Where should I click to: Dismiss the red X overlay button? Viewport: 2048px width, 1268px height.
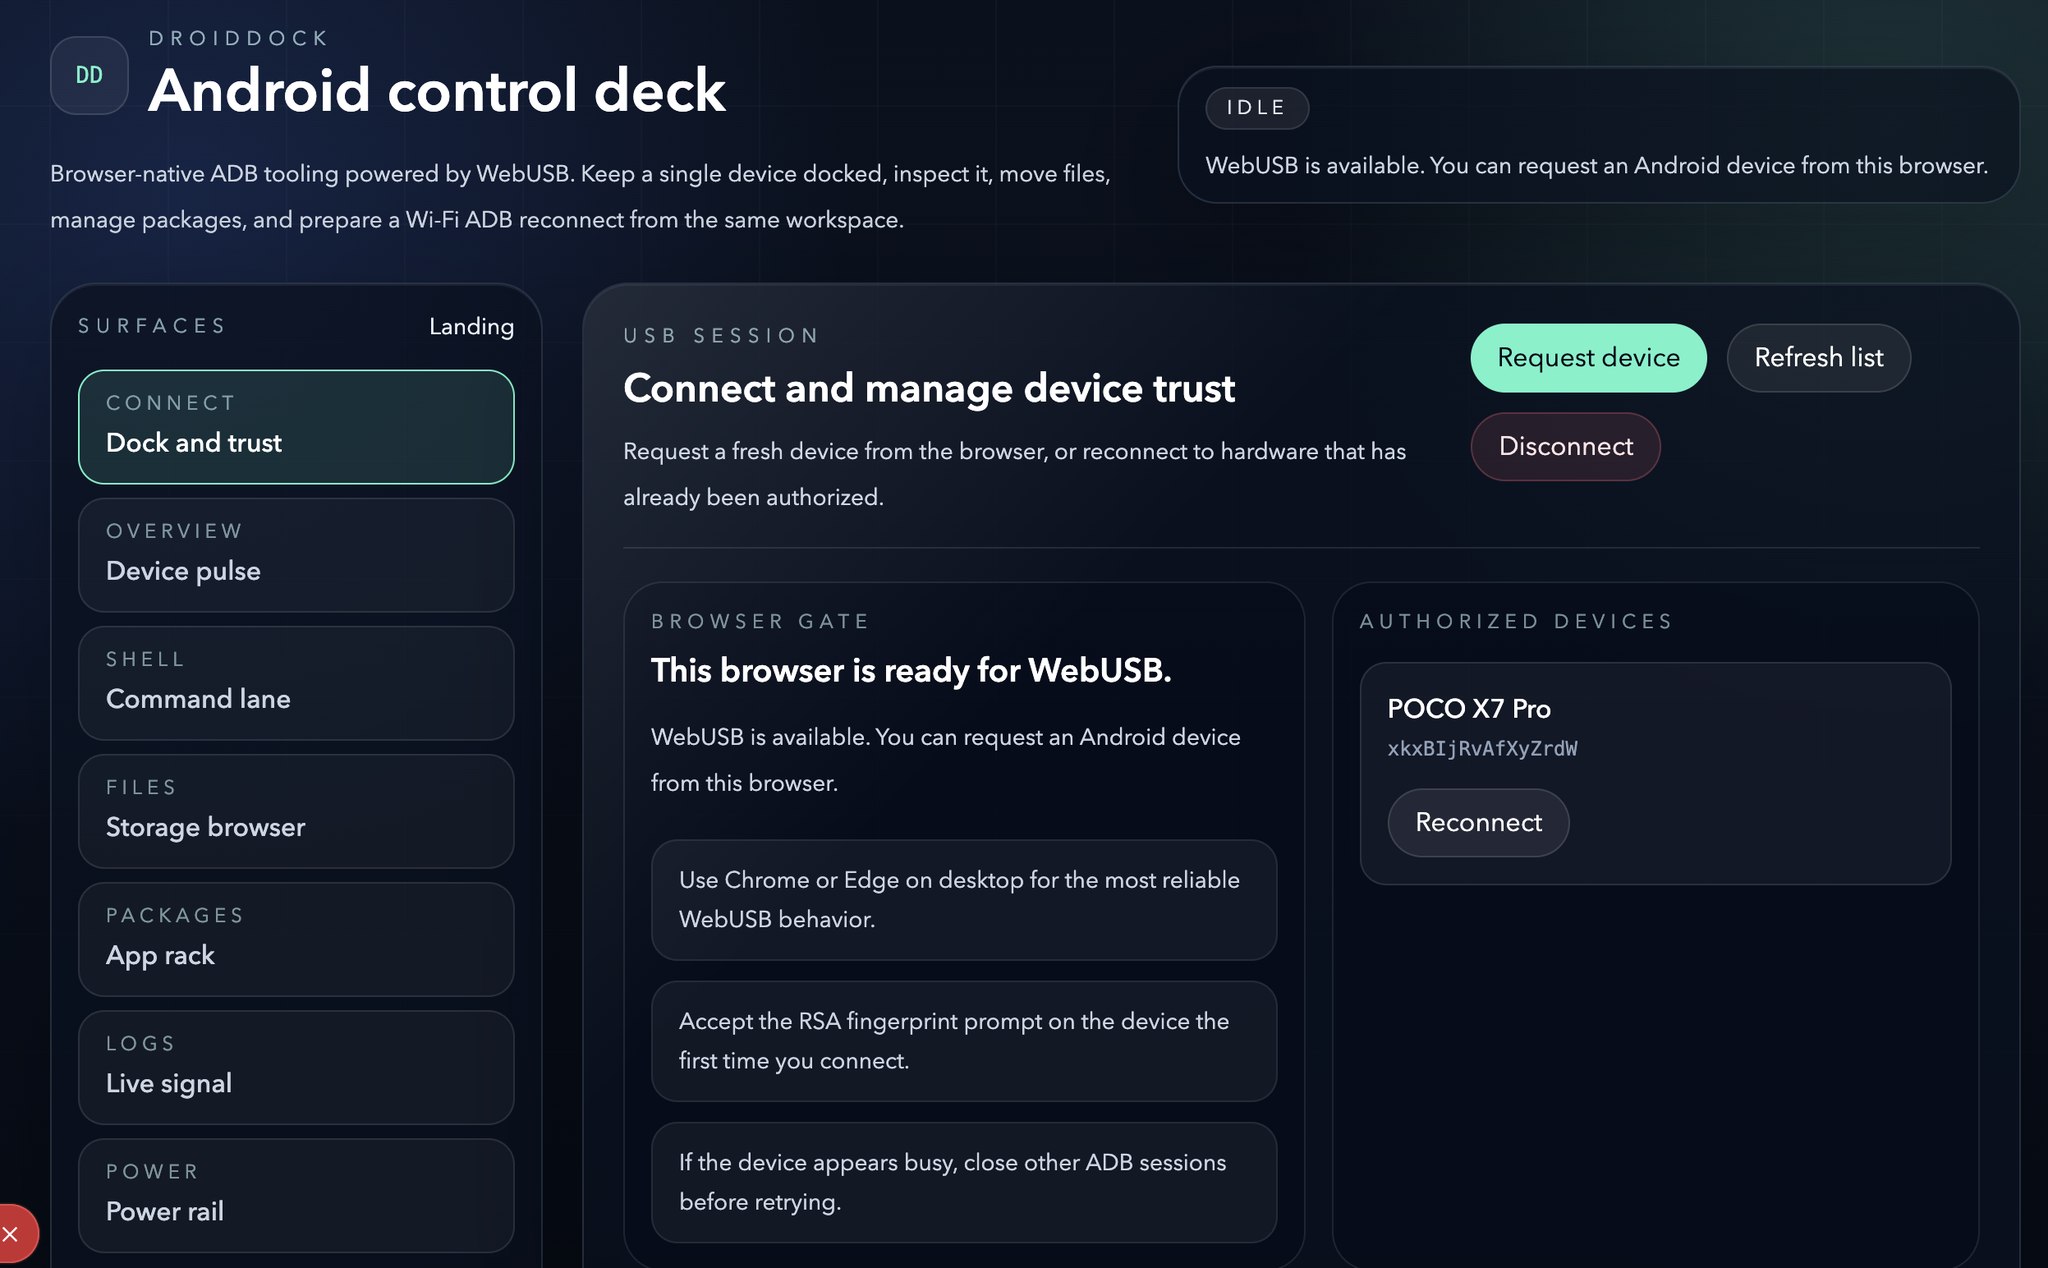12,1234
